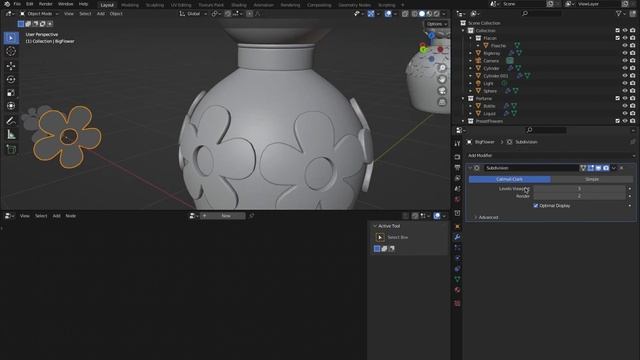The height and width of the screenshot is (360, 640).
Task: Switch to the Modeling workspace tab
Action: 130,5
